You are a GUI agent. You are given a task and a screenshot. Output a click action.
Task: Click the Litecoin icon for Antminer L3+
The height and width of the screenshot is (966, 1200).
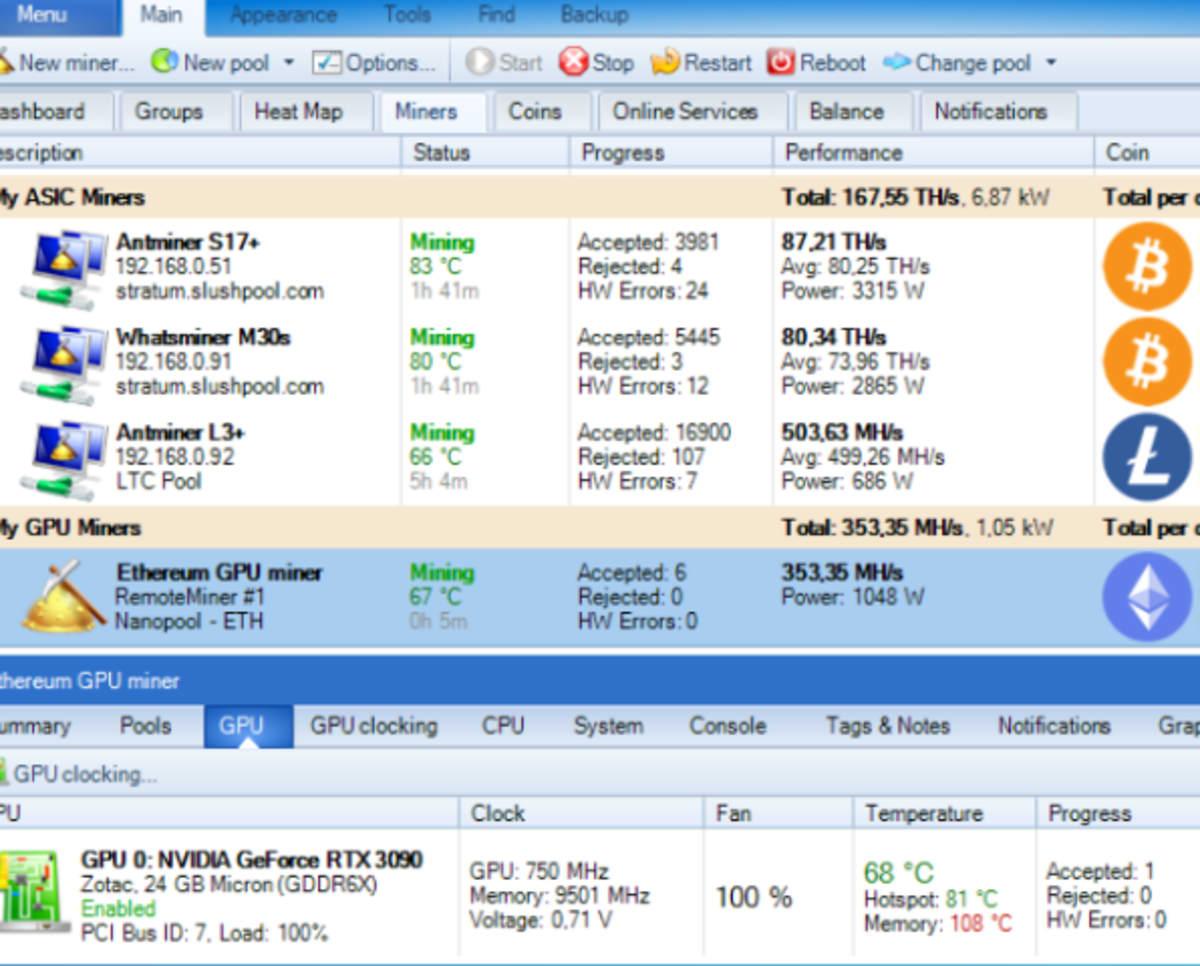coord(1147,457)
